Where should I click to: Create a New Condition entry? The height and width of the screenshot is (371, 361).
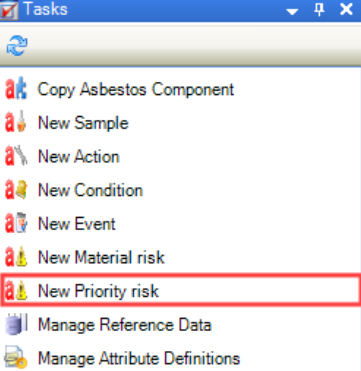pyautogui.click(x=90, y=190)
